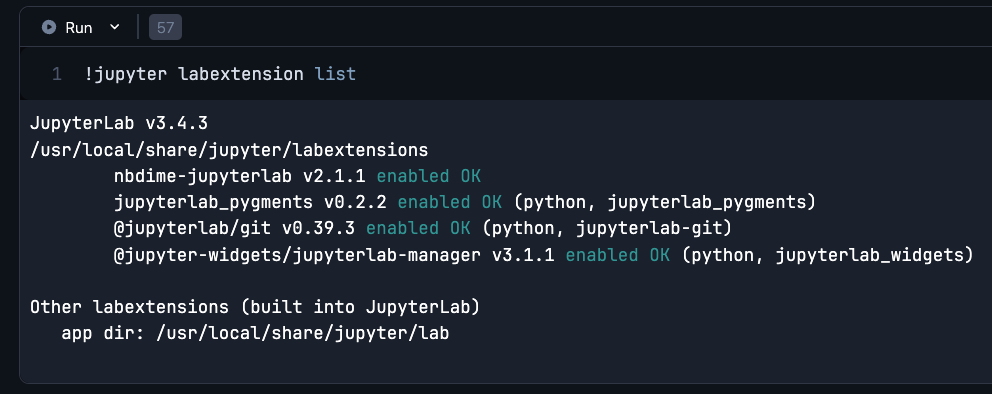Click the execution count badge 57
Image resolution: width=992 pixels, height=394 pixels.
pyautogui.click(x=165, y=27)
